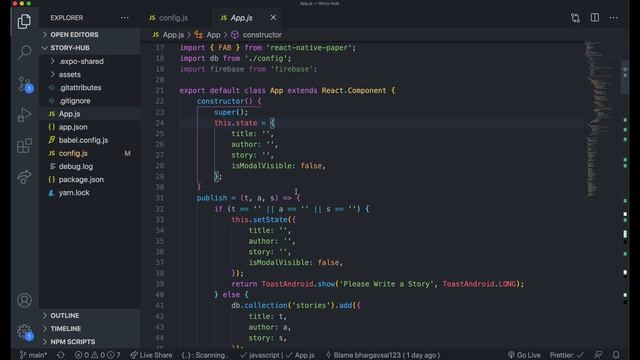Click the javascript language status item
Viewport: 640px width, 360px height.
pyautogui.click(x=260, y=355)
